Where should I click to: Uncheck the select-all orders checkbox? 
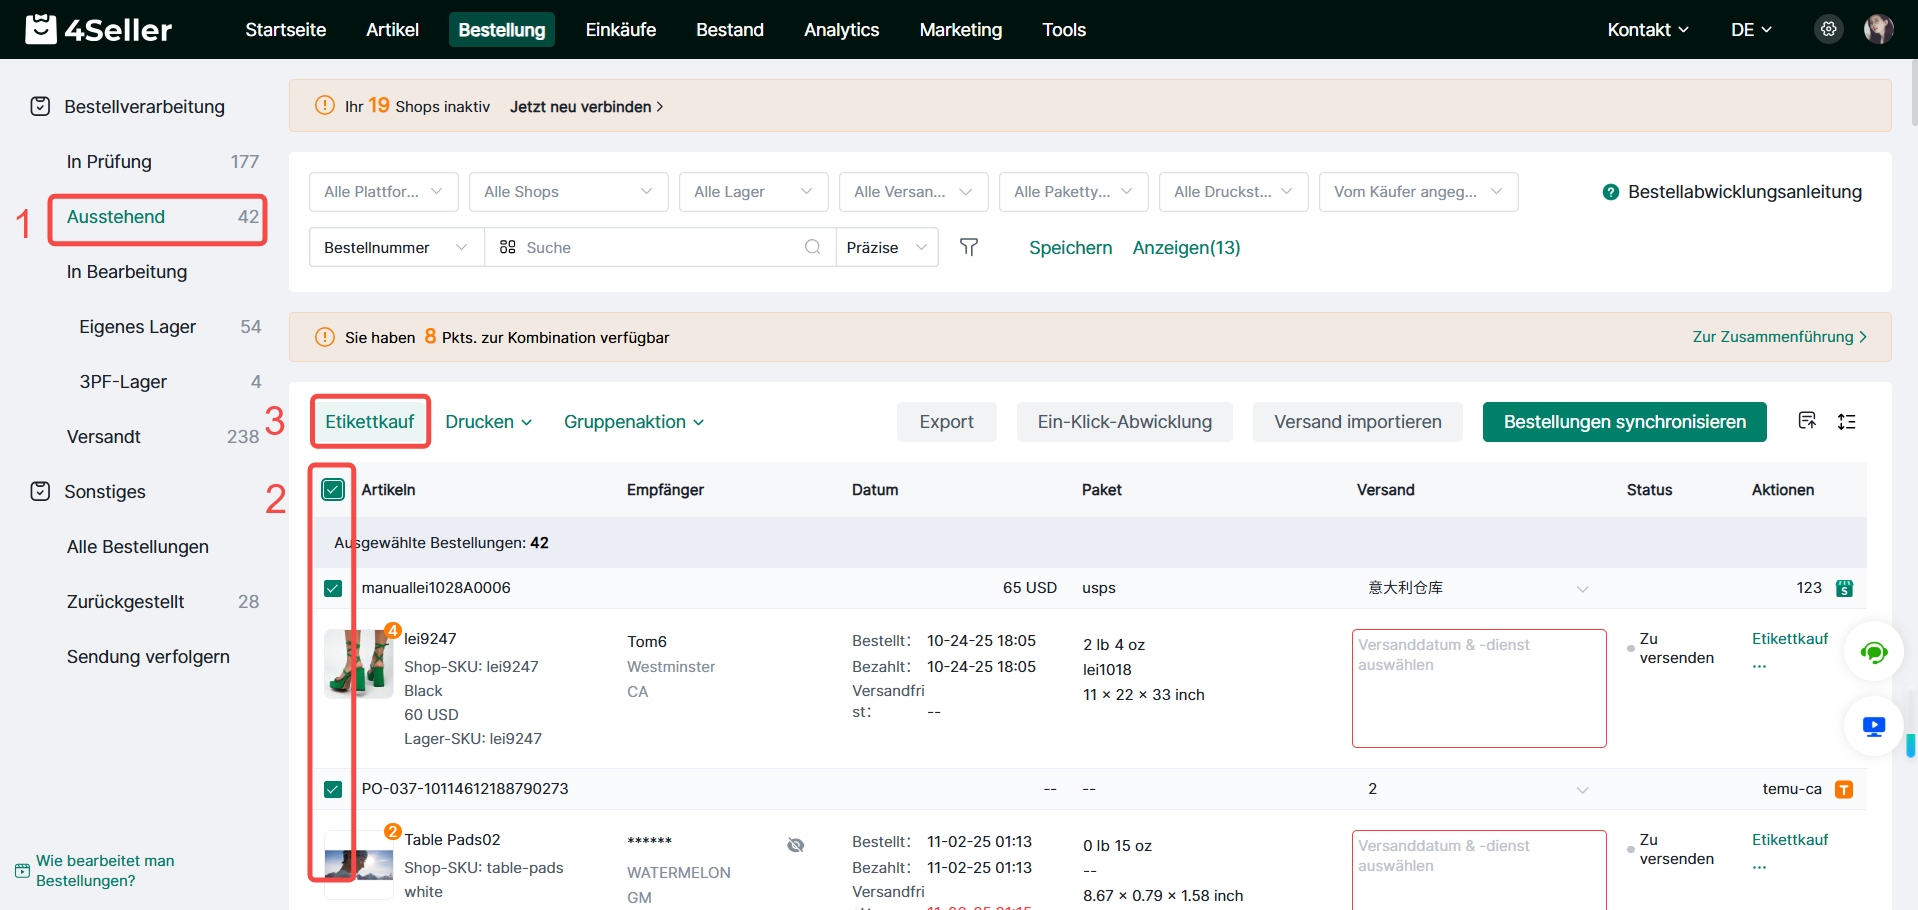(333, 490)
